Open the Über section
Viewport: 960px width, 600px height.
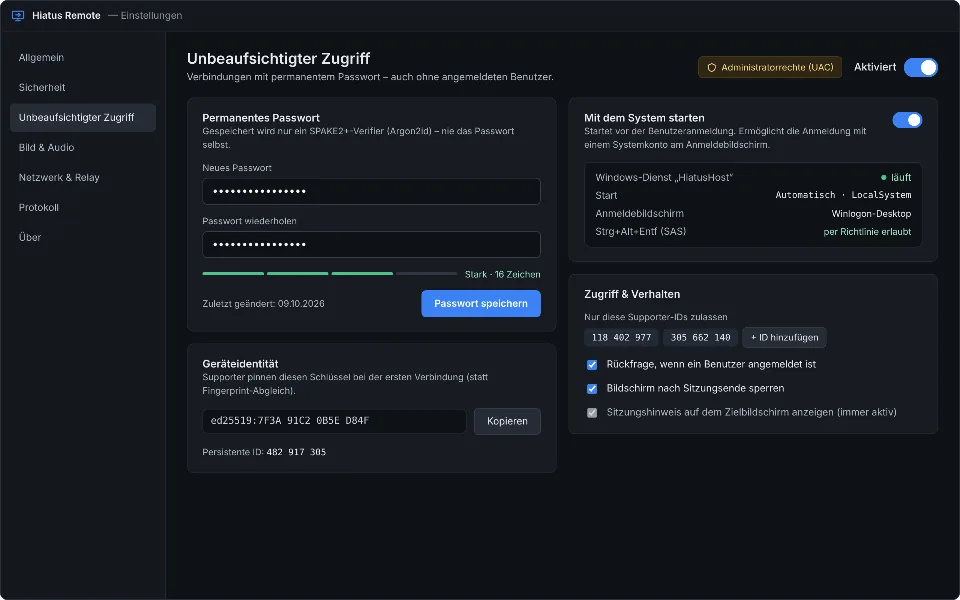[83, 238]
